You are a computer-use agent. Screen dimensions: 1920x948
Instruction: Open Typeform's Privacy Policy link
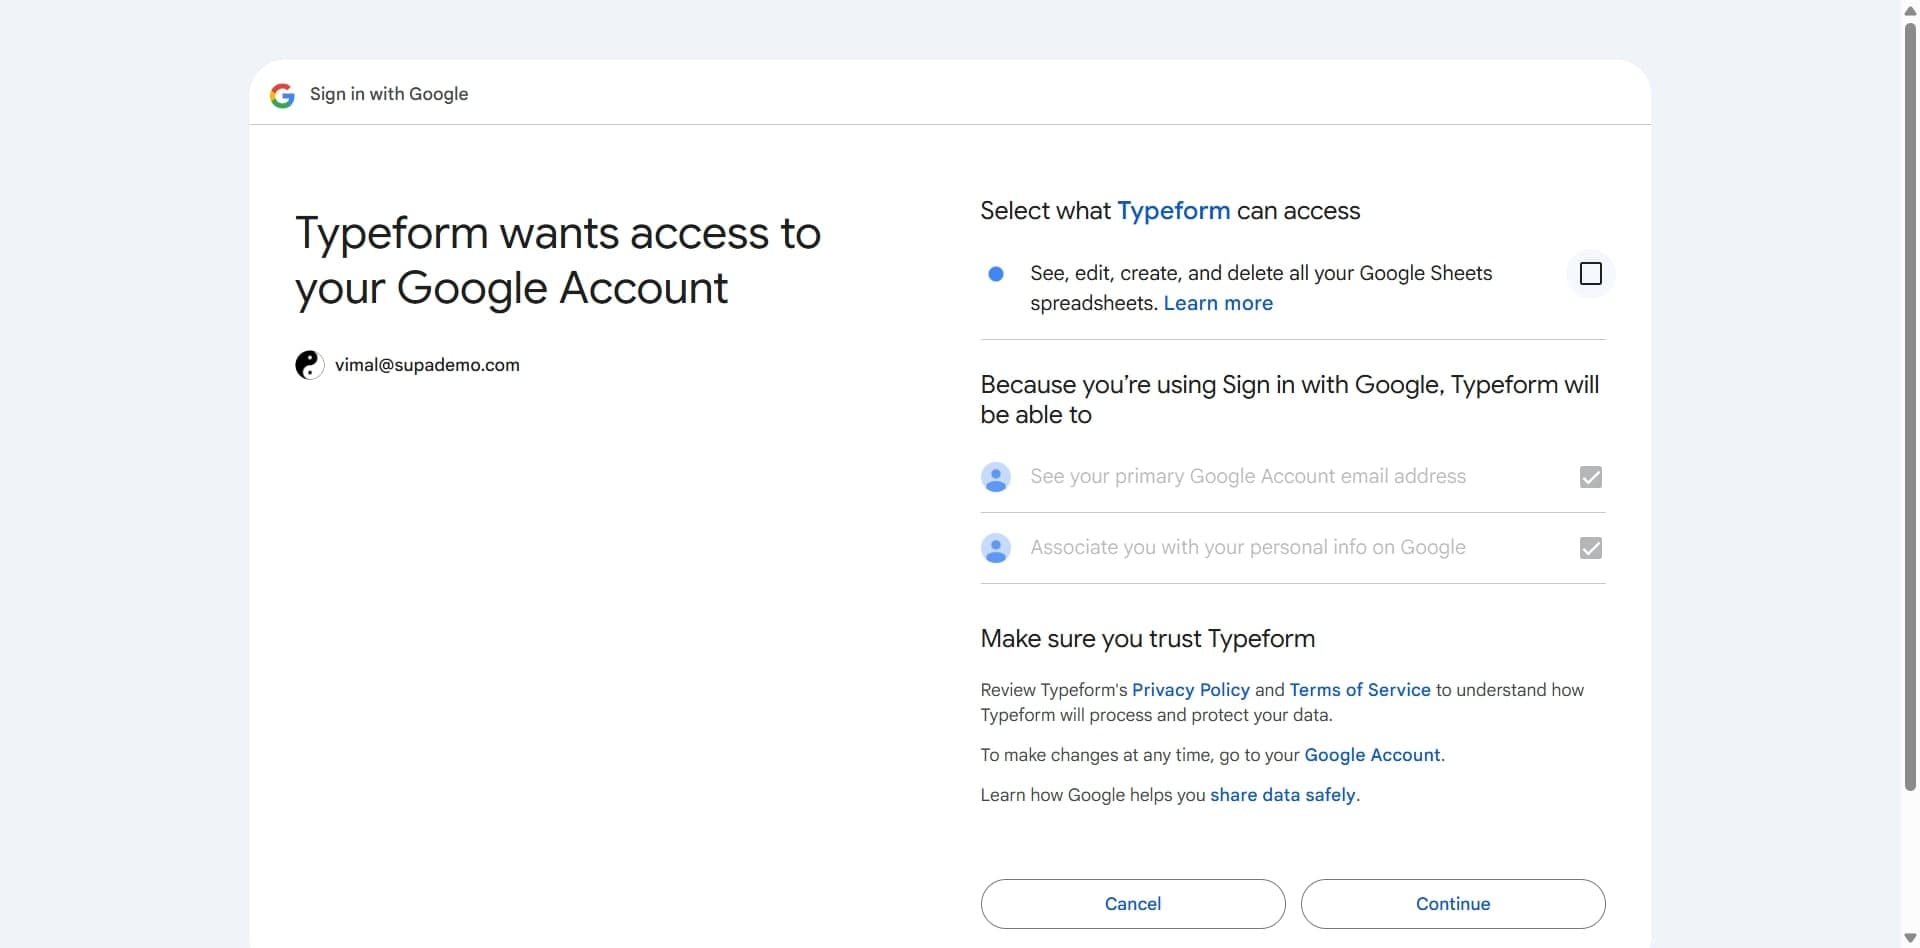(1190, 690)
